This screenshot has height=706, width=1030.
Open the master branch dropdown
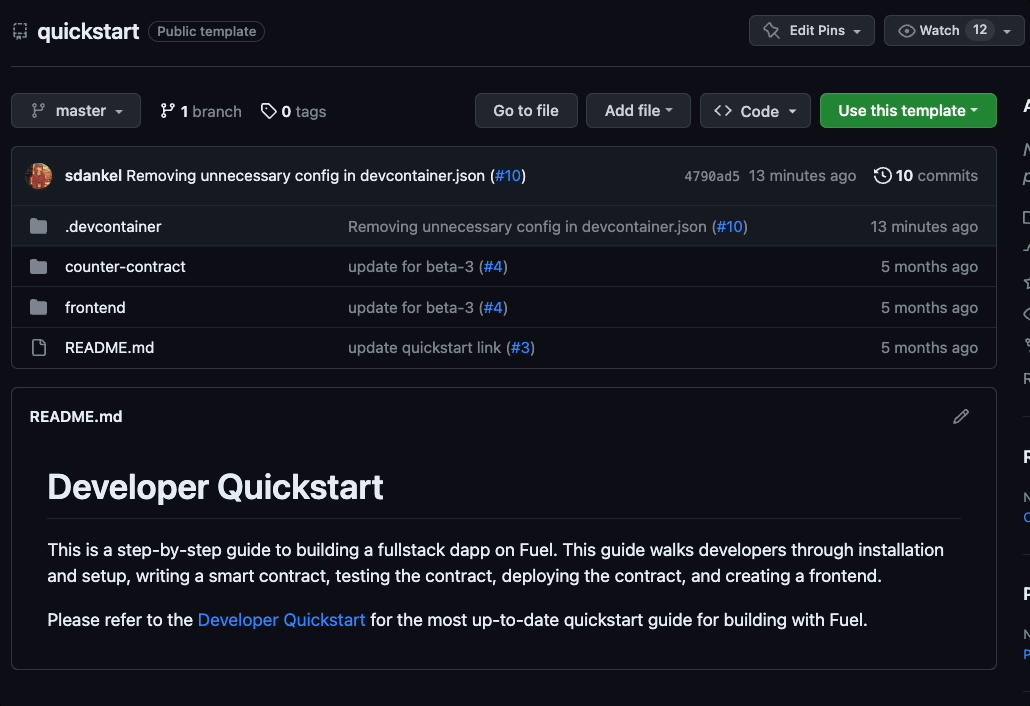tap(75, 111)
